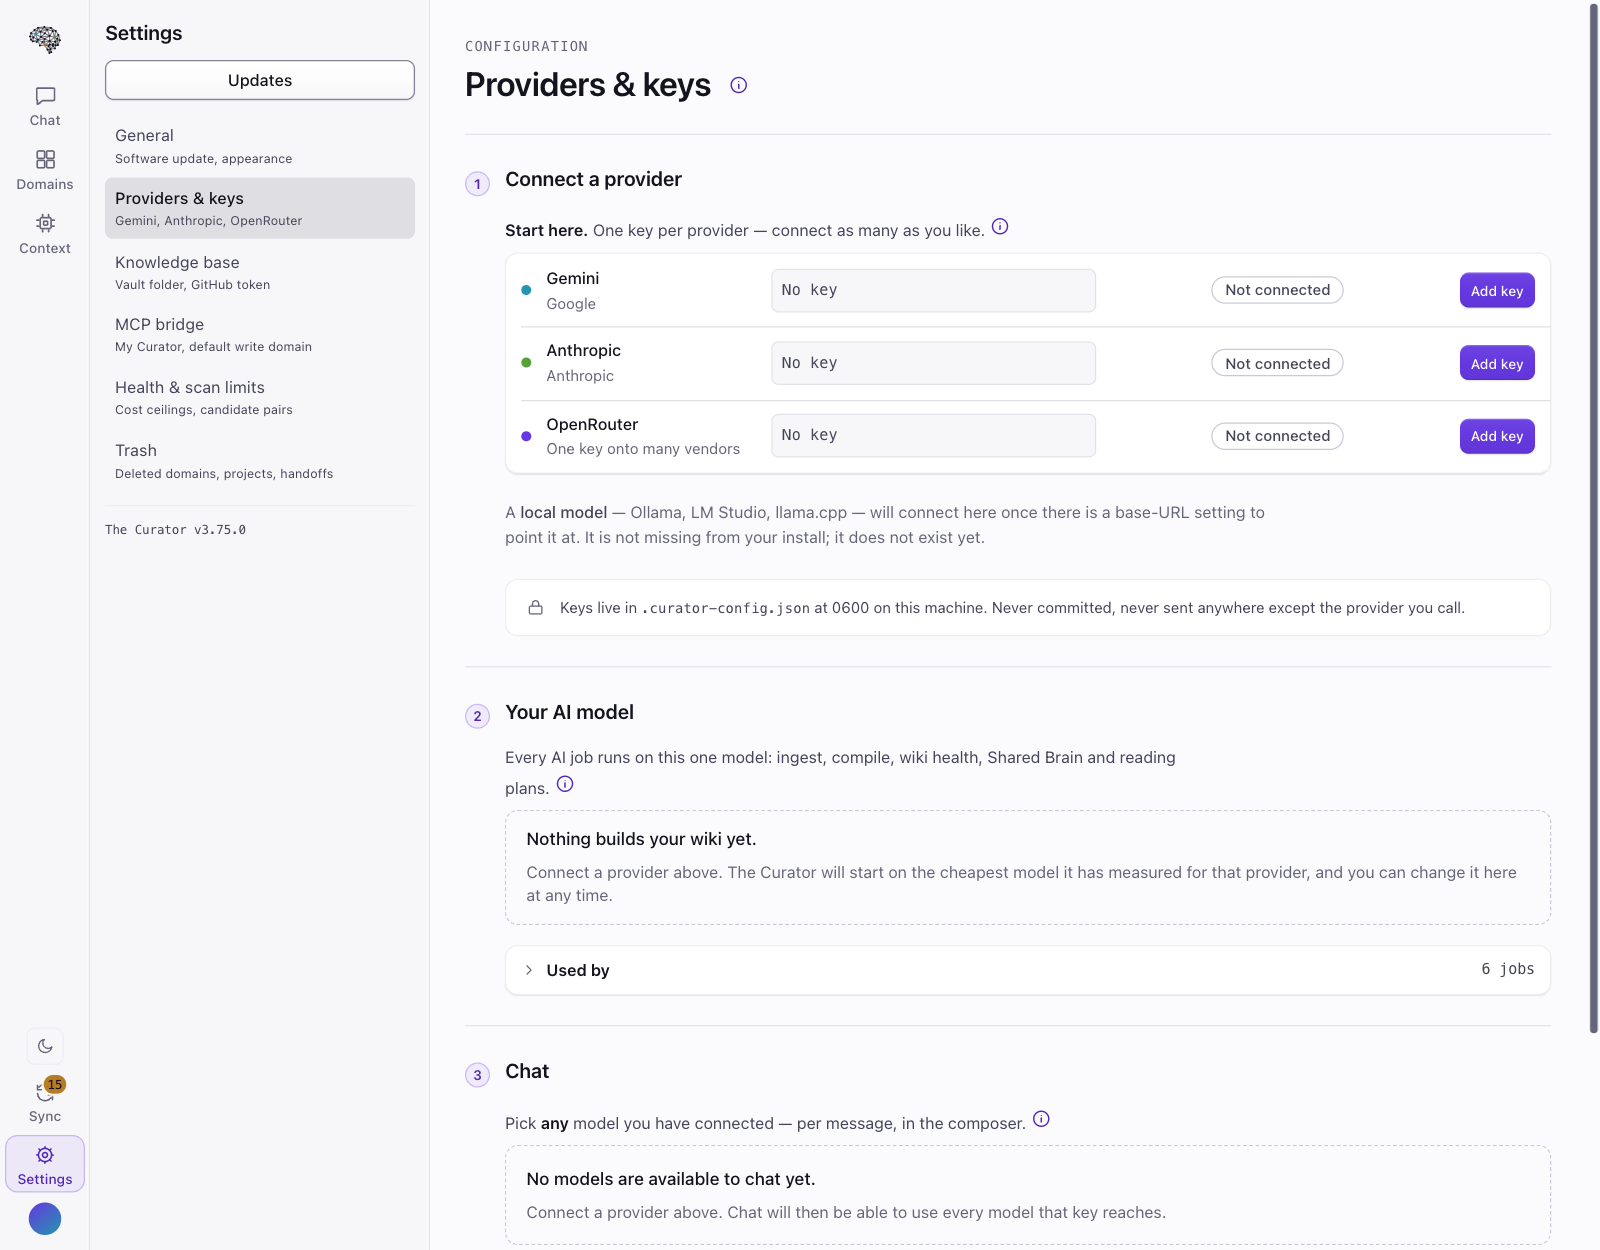Open the Chat sidebar icon
The image size is (1600, 1250).
[45, 106]
